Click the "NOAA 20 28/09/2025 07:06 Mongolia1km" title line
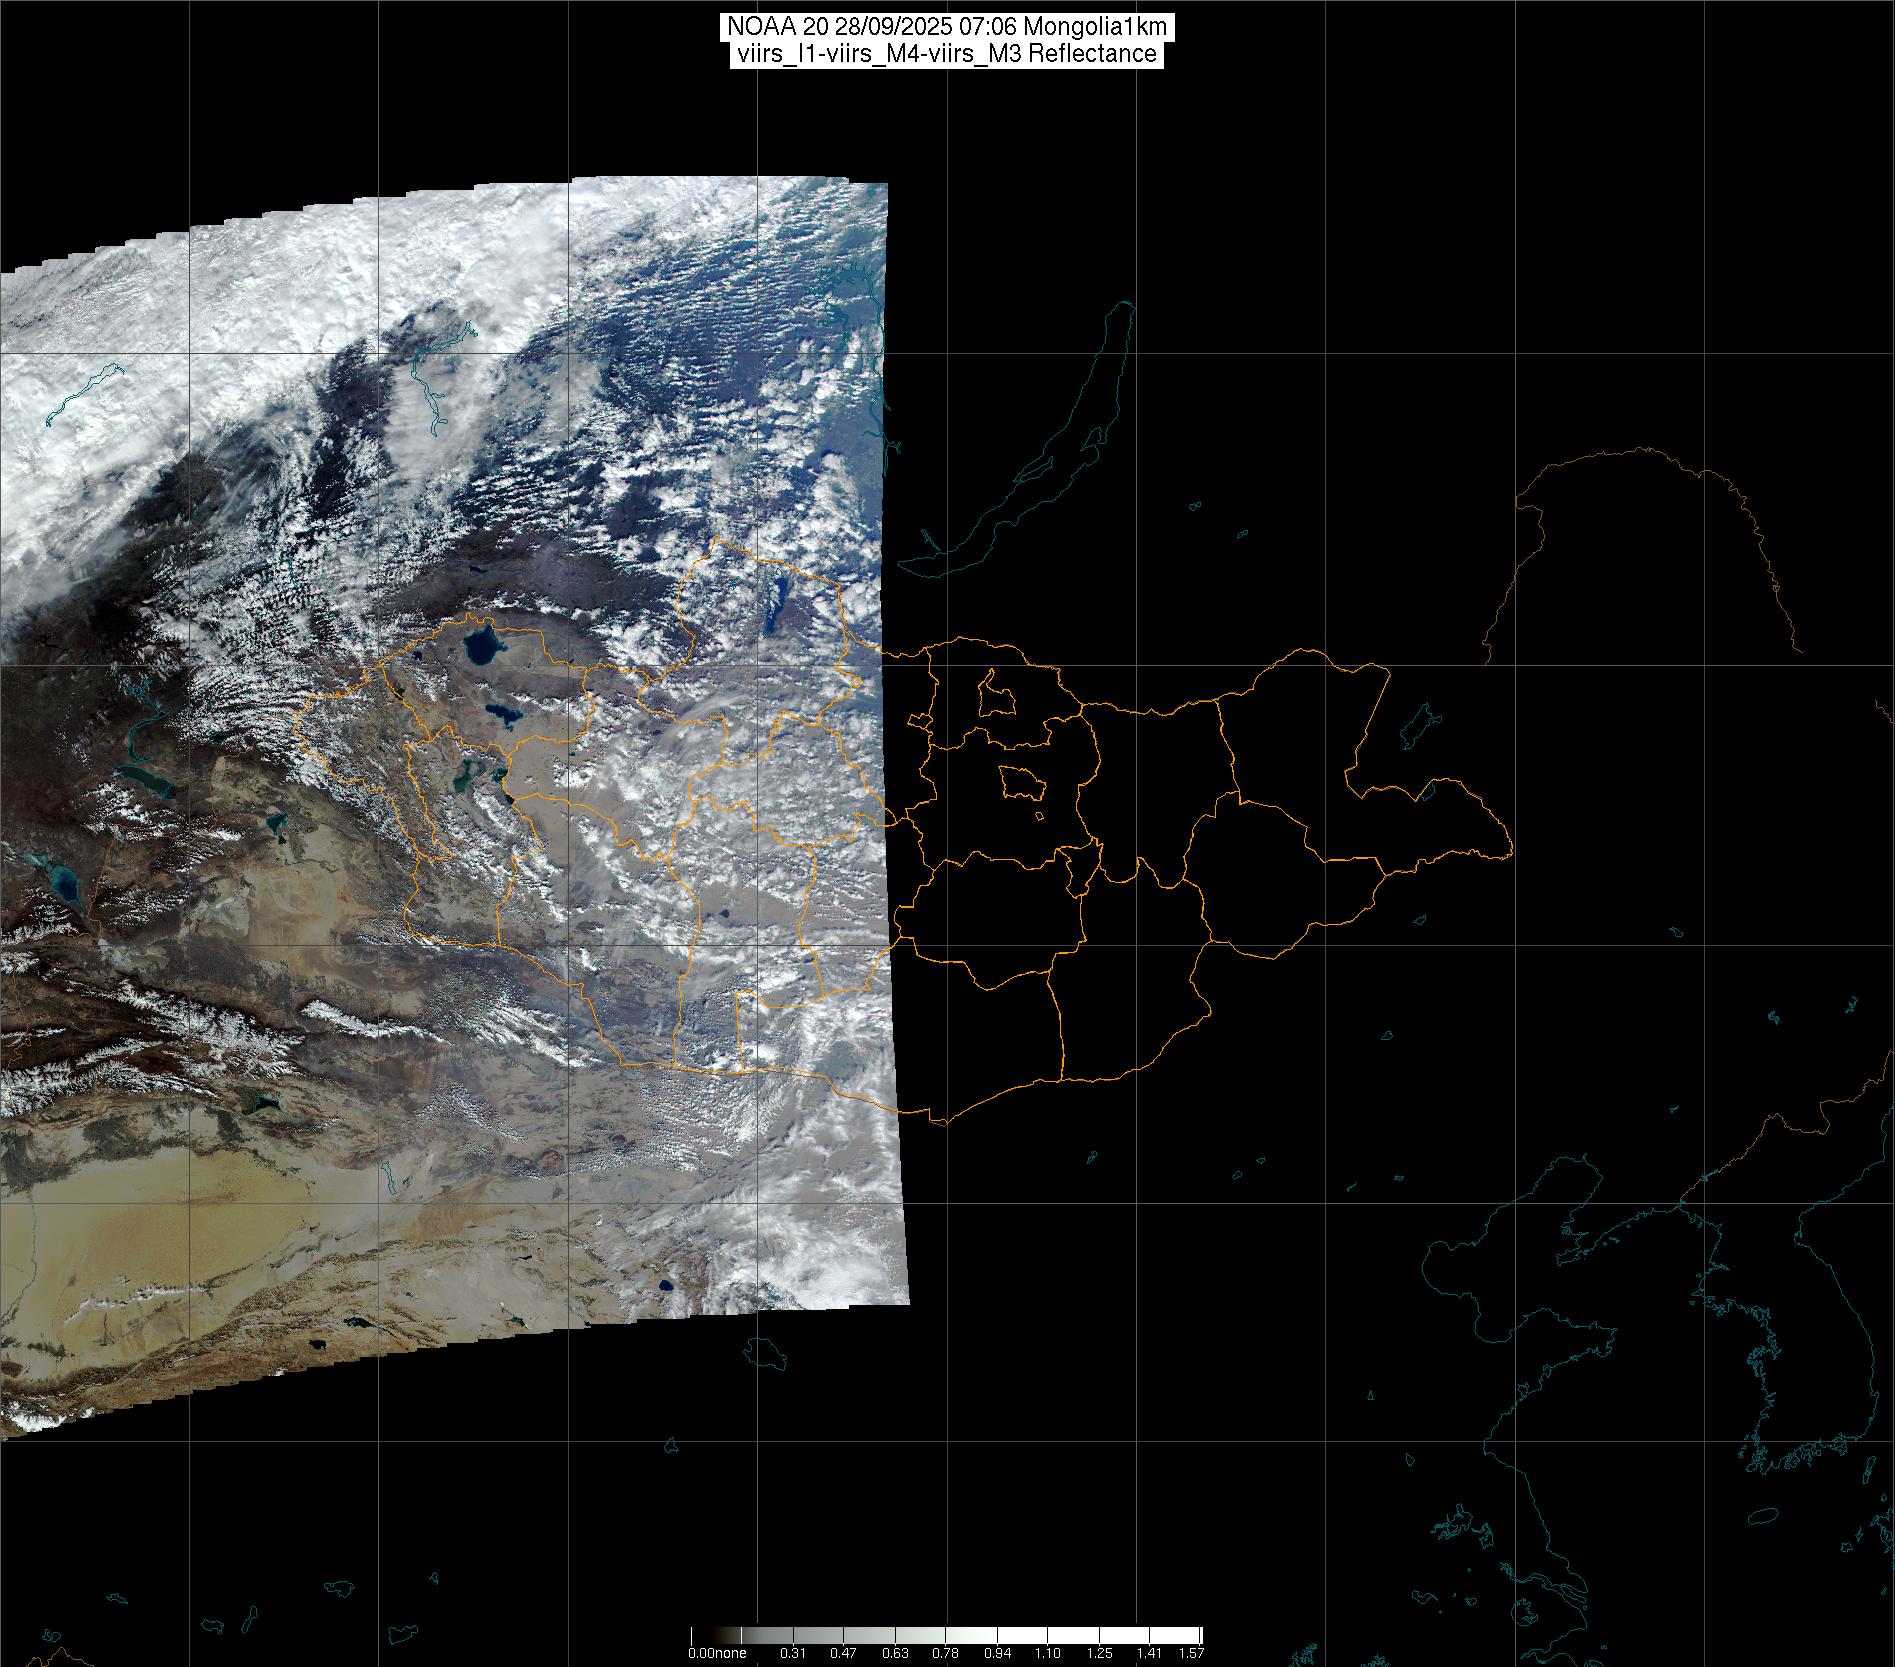1895x1667 pixels. point(947,27)
